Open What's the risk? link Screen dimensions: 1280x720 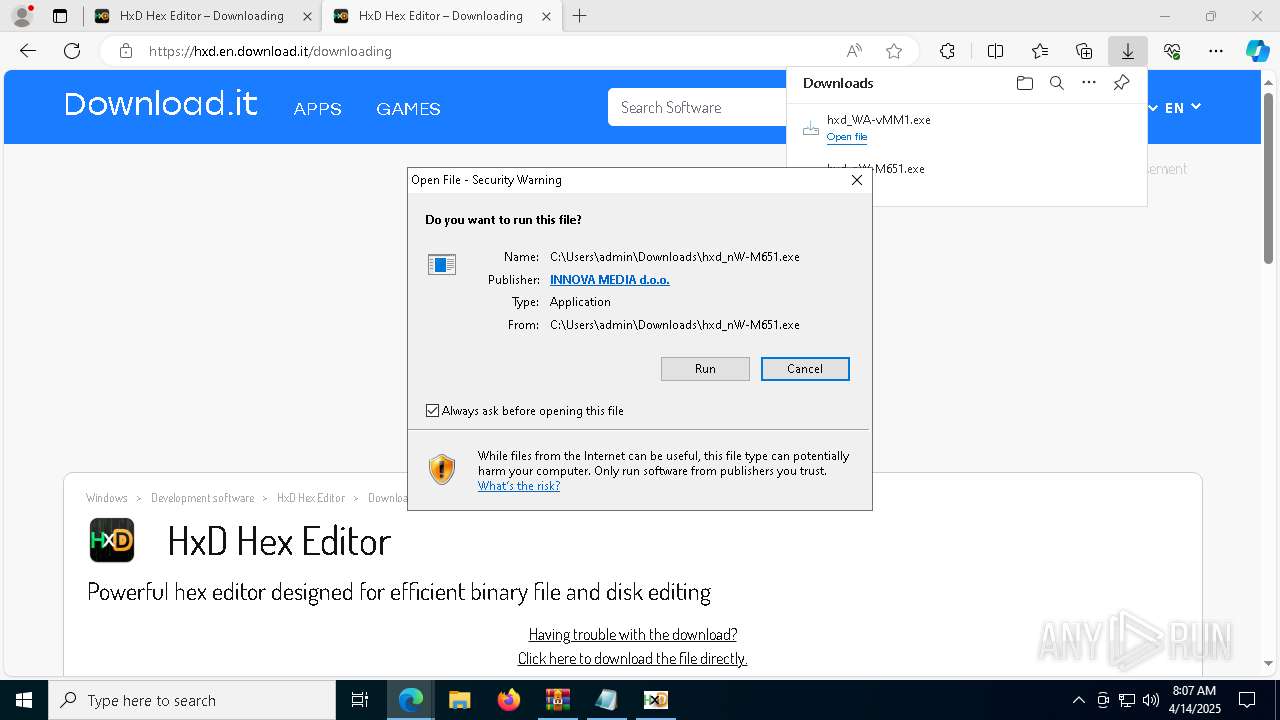(x=519, y=486)
